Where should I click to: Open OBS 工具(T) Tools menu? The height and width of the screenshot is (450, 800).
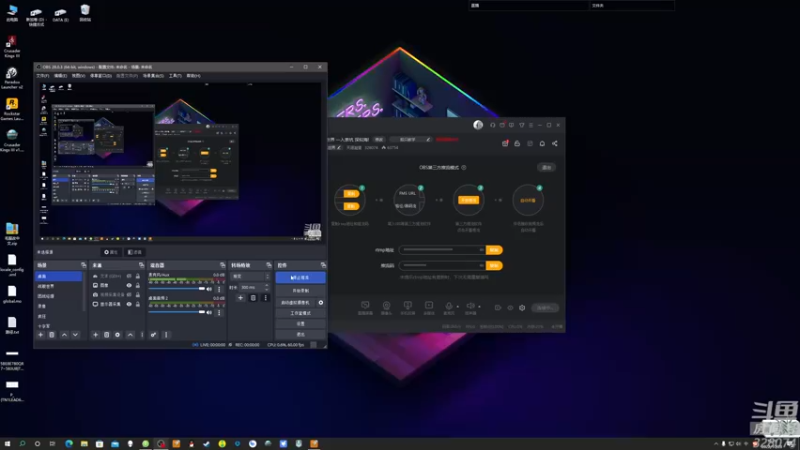tap(175, 76)
